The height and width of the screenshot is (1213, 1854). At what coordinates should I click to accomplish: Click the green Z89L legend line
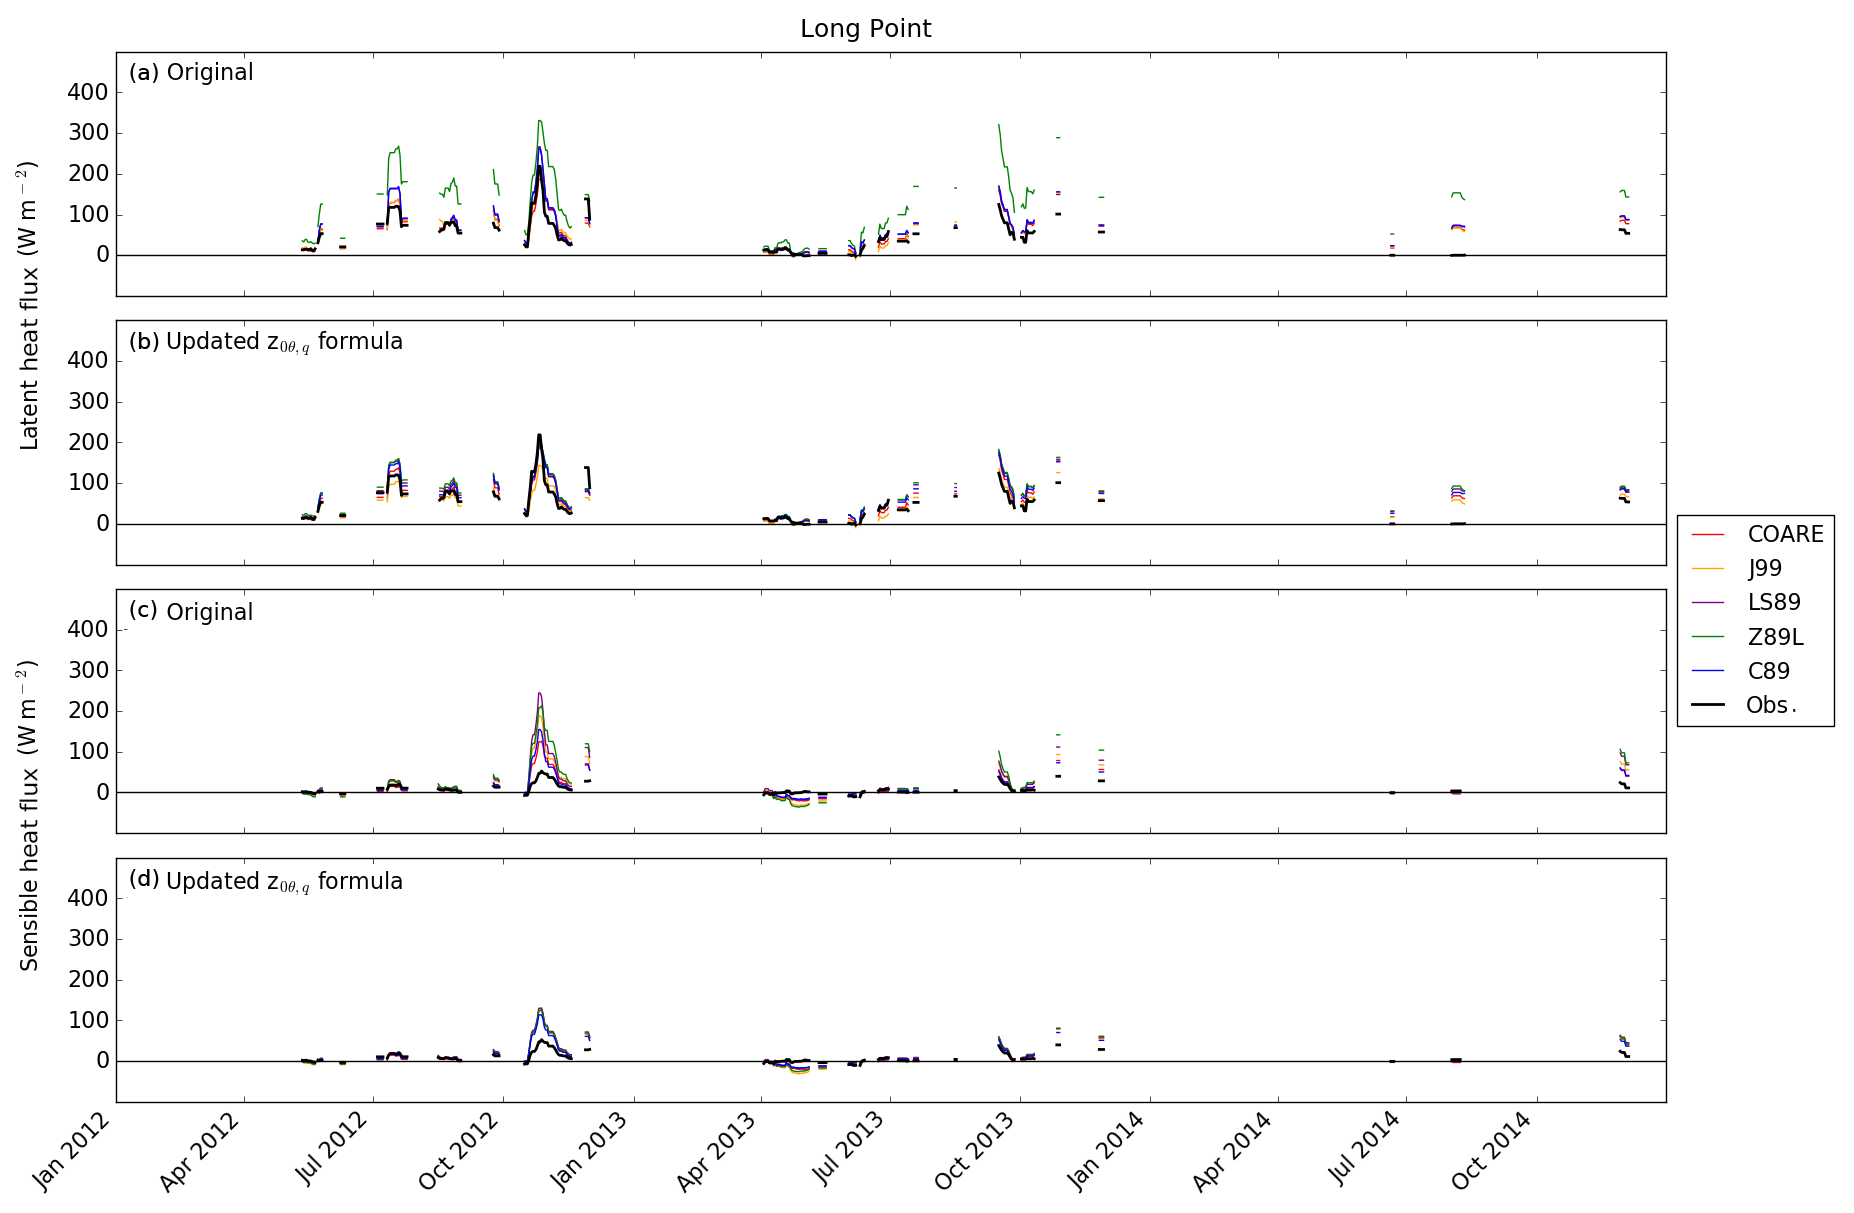[1708, 637]
